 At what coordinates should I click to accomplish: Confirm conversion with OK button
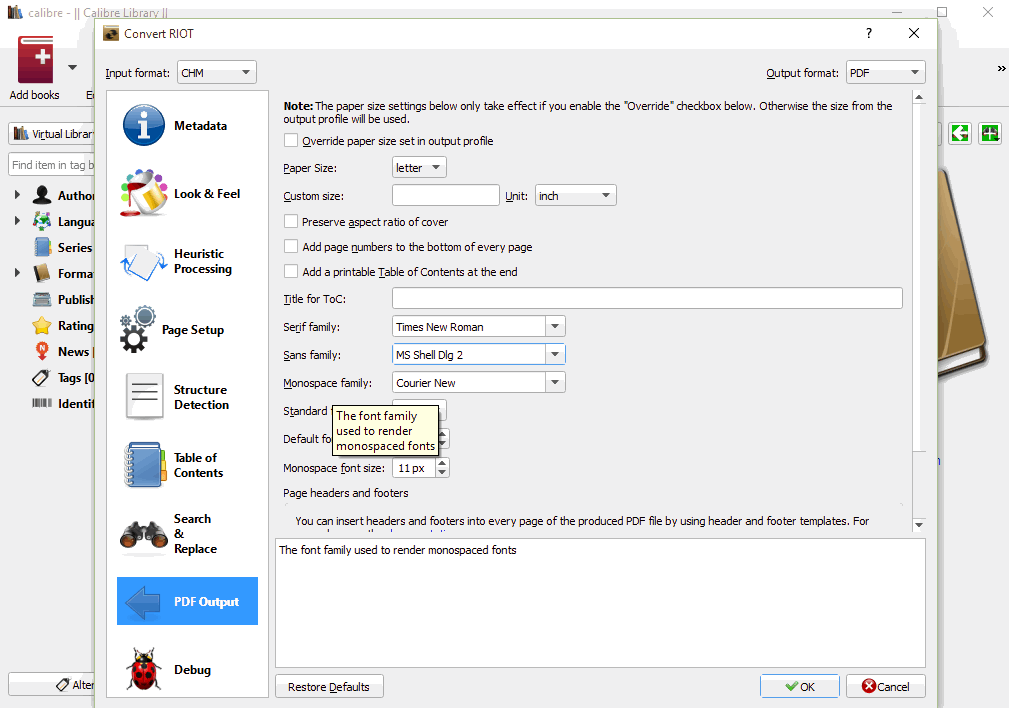click(x=800, y=687)
